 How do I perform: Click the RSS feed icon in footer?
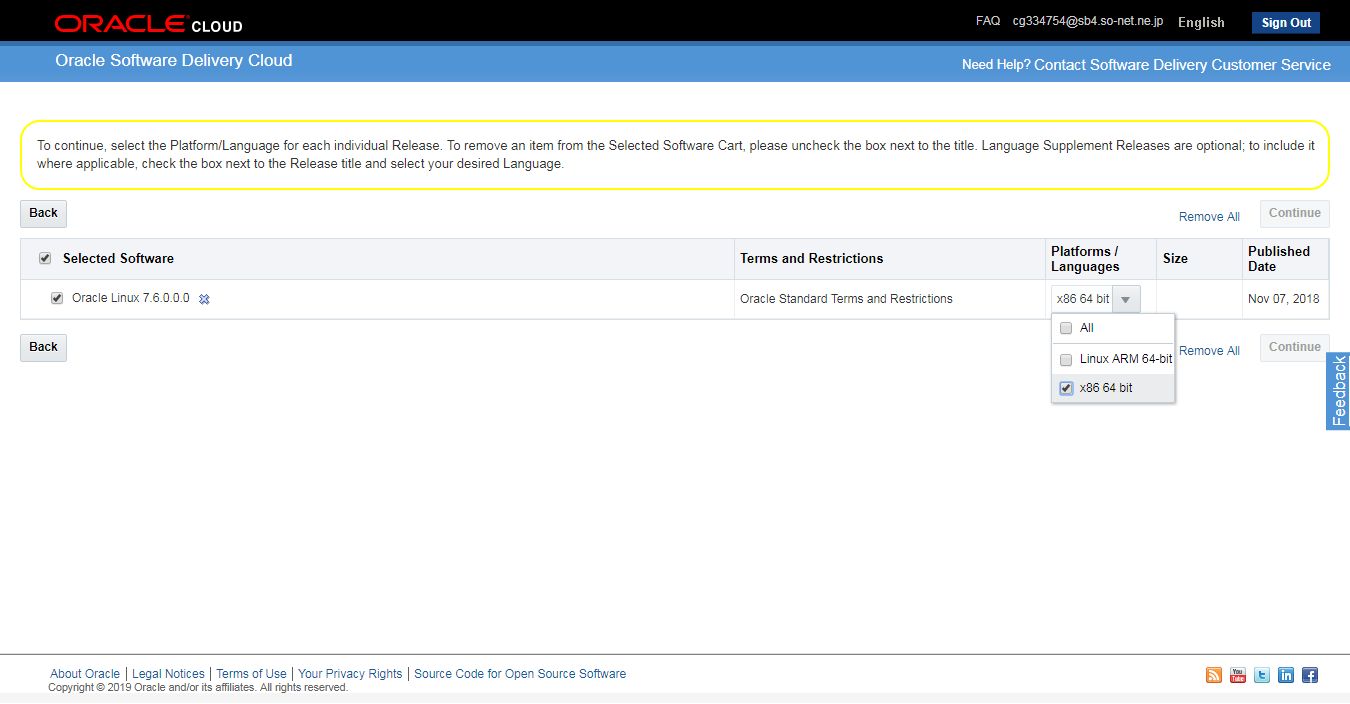[x=1213, y=675]
